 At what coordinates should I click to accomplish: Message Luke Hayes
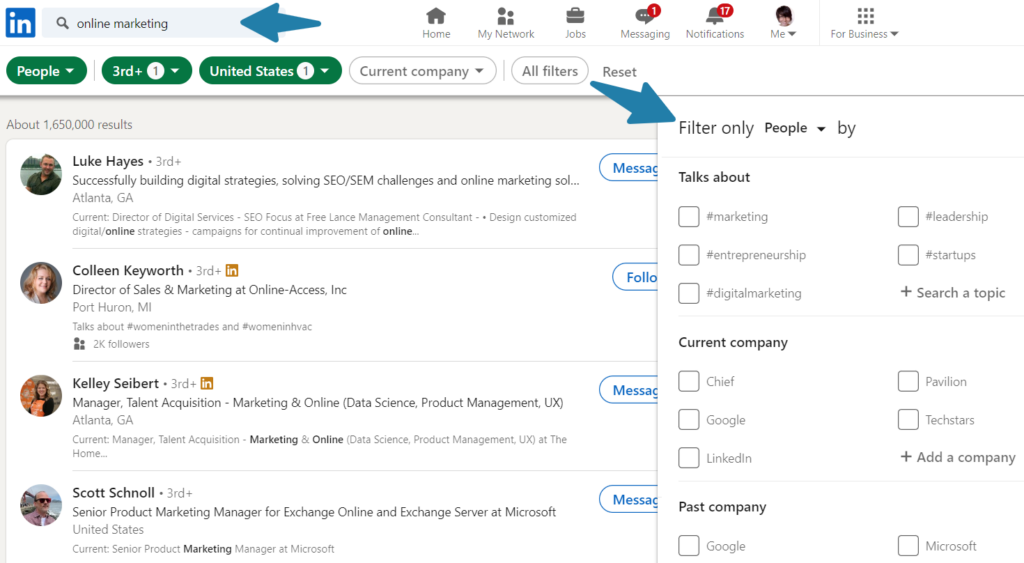pos(629,168)
